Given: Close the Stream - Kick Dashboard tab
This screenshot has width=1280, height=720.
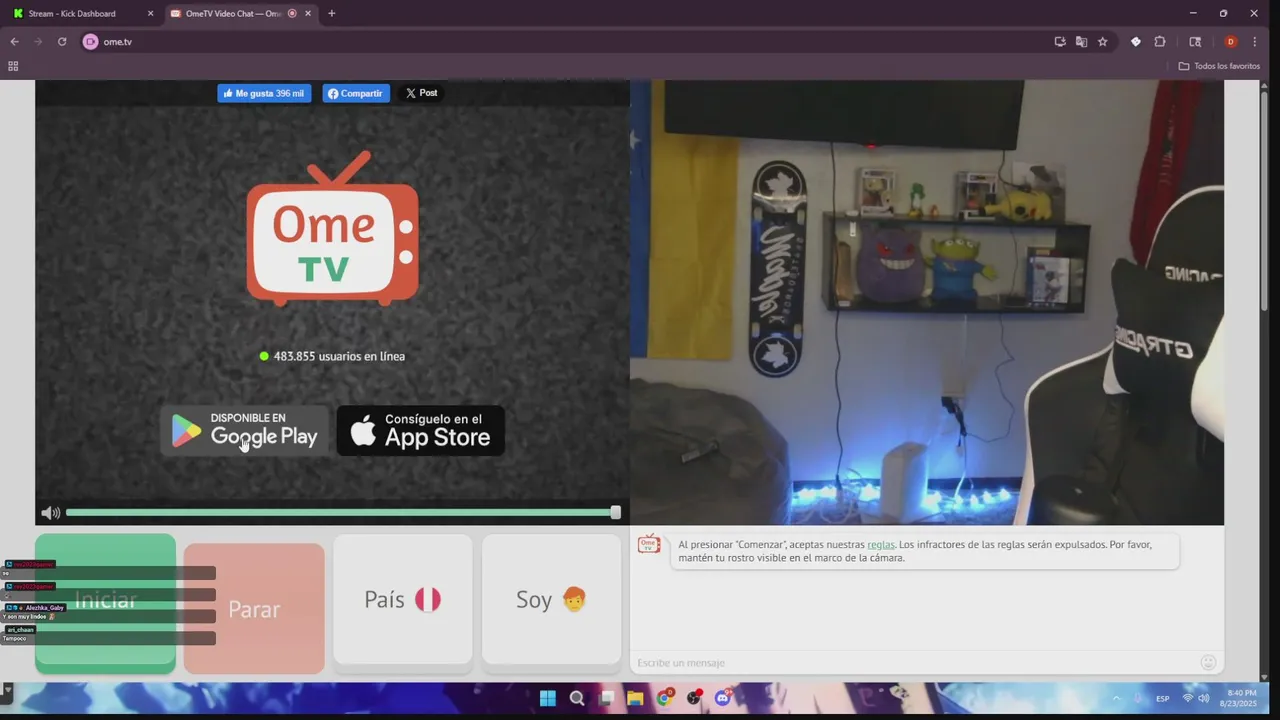Looking at the screenshot, I should (150, 14).
